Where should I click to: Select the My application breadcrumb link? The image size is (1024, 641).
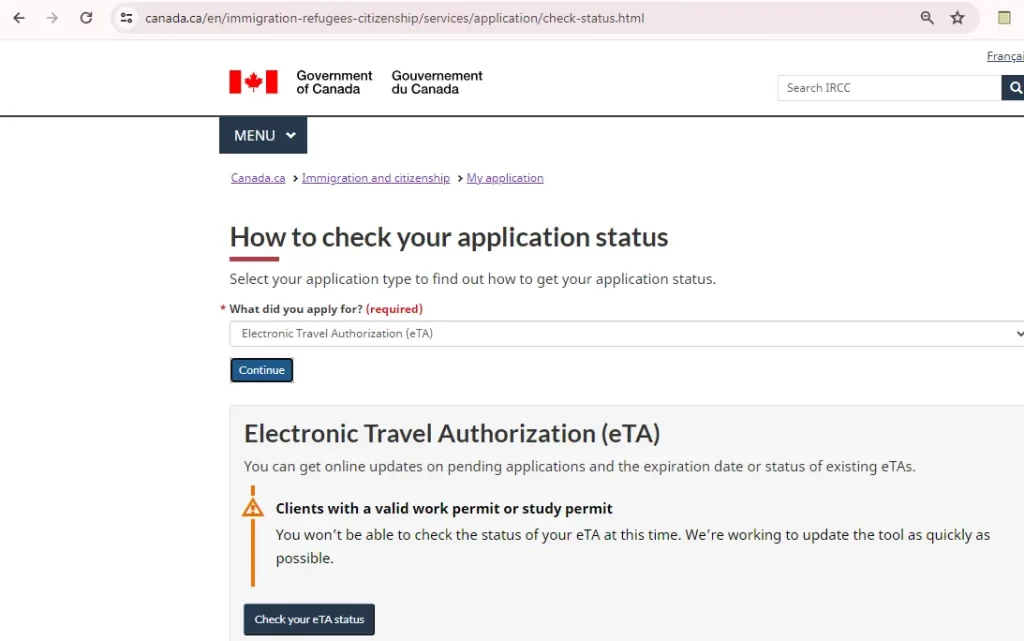tap(505, 177)
